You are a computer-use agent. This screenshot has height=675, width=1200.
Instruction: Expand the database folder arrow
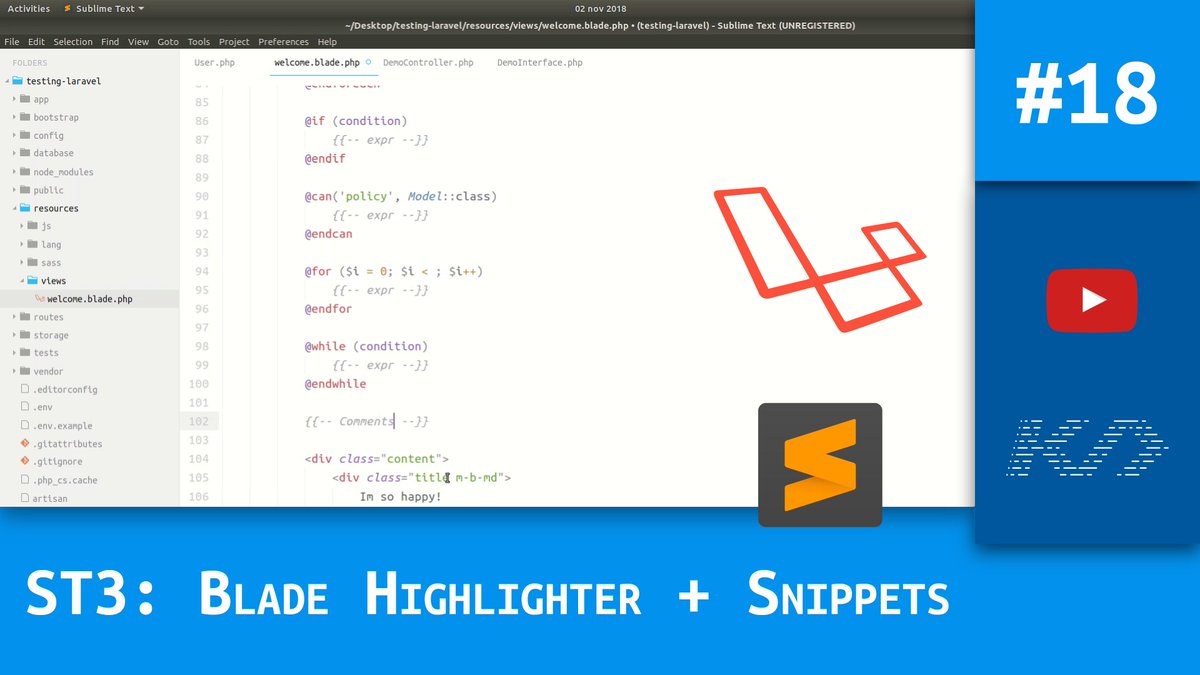pyautogui.click(x=14, y=153)
